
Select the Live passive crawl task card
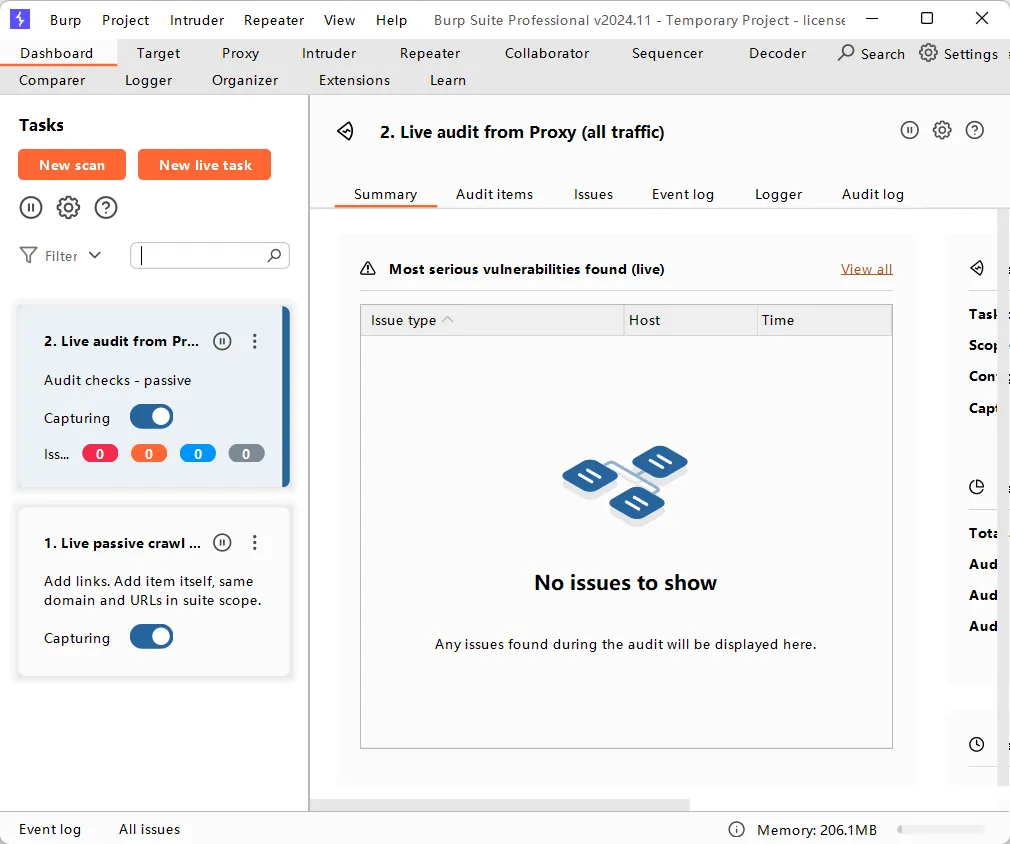coord(154,591)
